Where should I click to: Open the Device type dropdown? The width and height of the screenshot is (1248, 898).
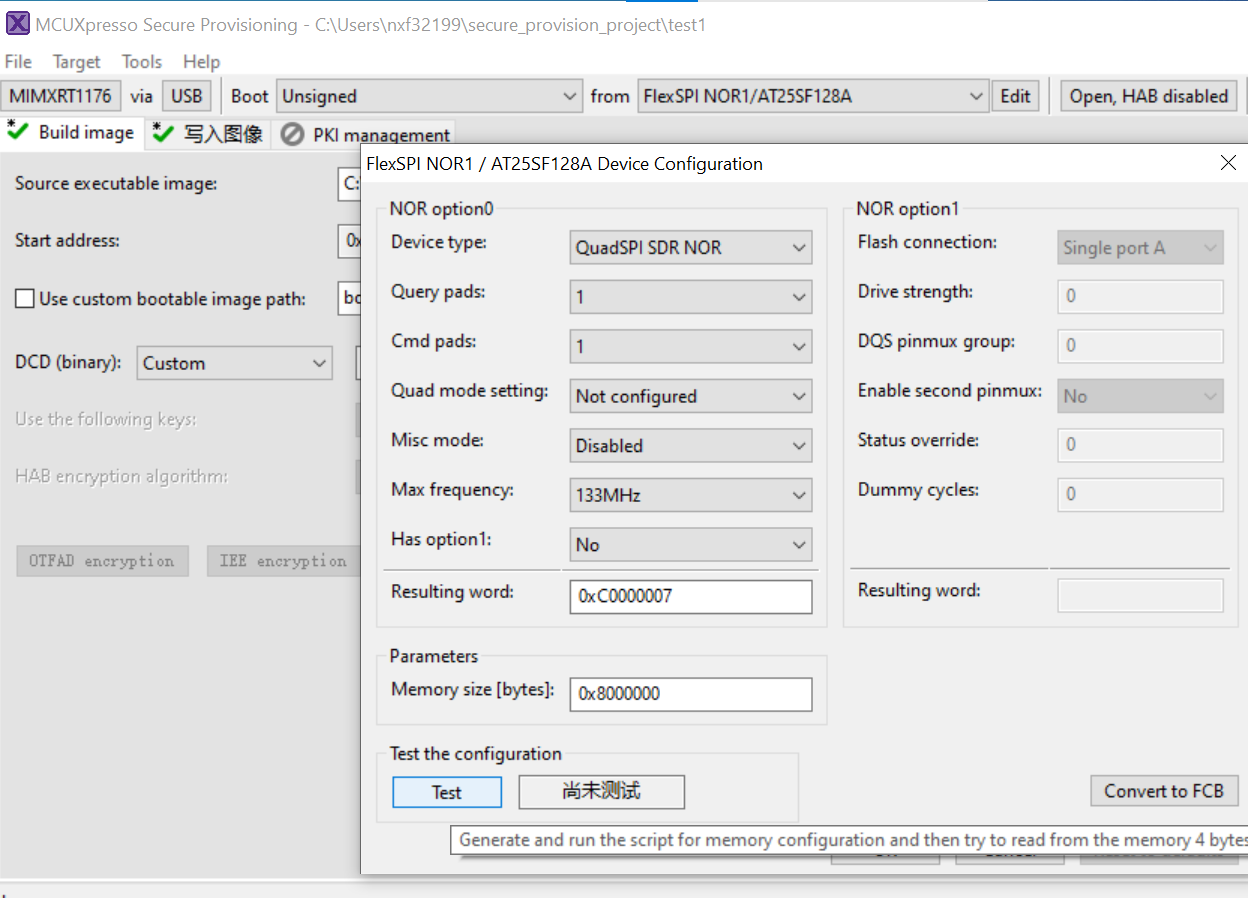click(x=799, y=247)
